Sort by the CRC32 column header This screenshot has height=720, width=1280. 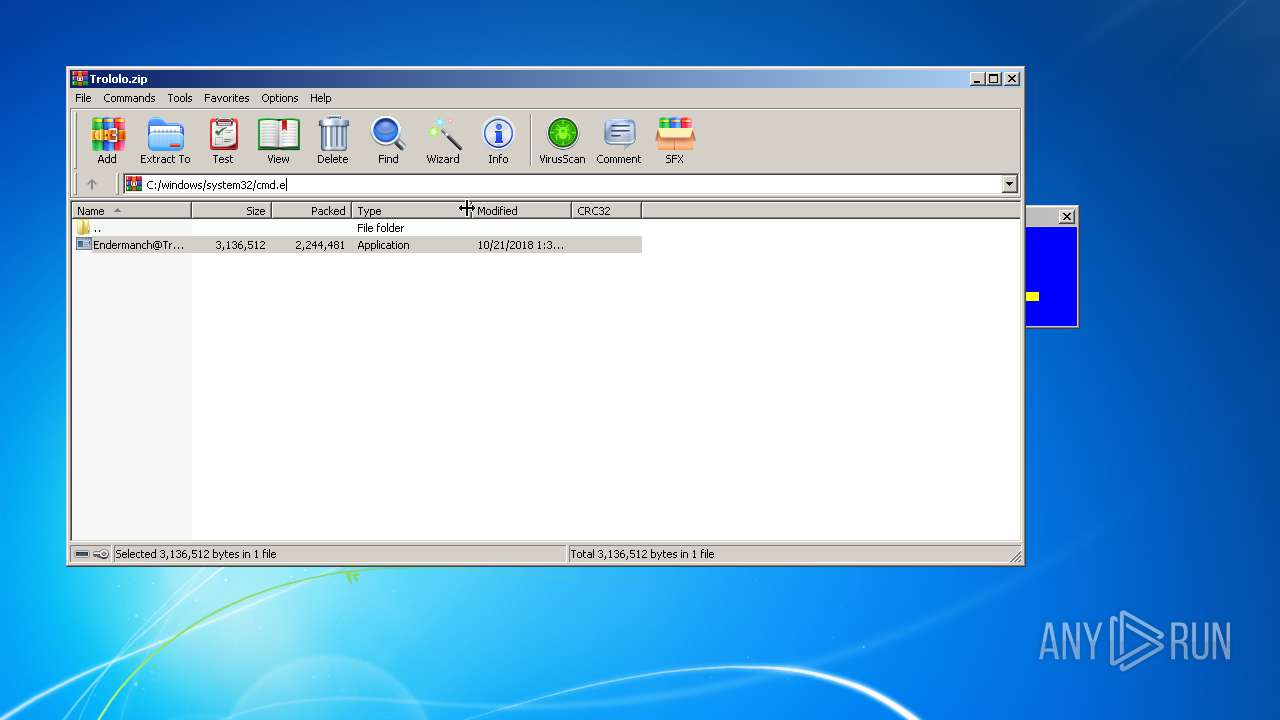[606, 211]
